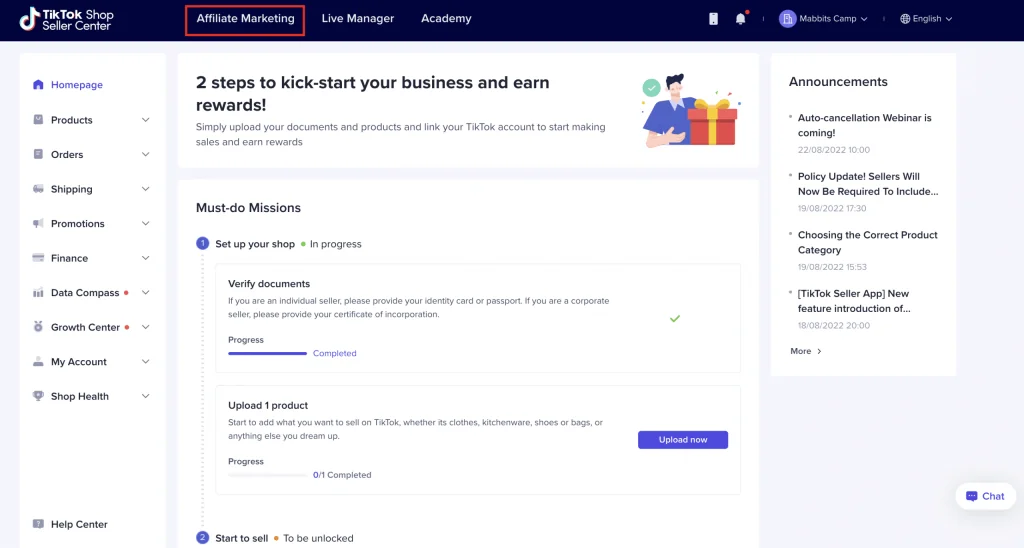Open the Auto-cancellation Webinar announcement
Screen dimensions: 1024x548
pyautogui.click(x=865, y=125)
